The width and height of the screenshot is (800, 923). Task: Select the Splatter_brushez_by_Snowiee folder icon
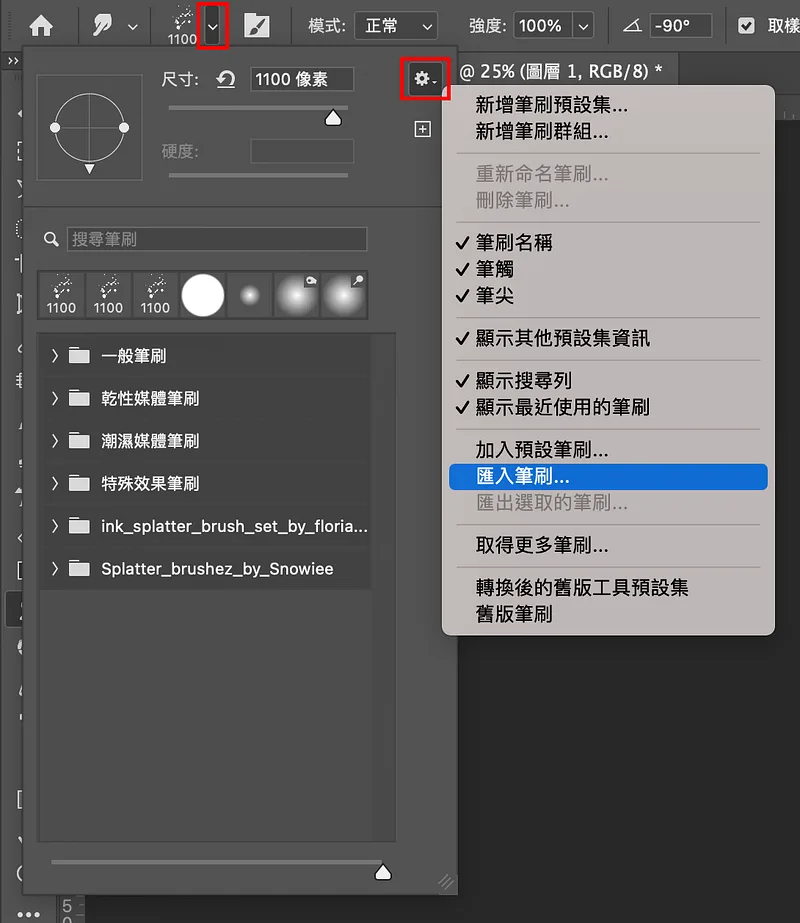pyautogui.click(x=79, y=569)
